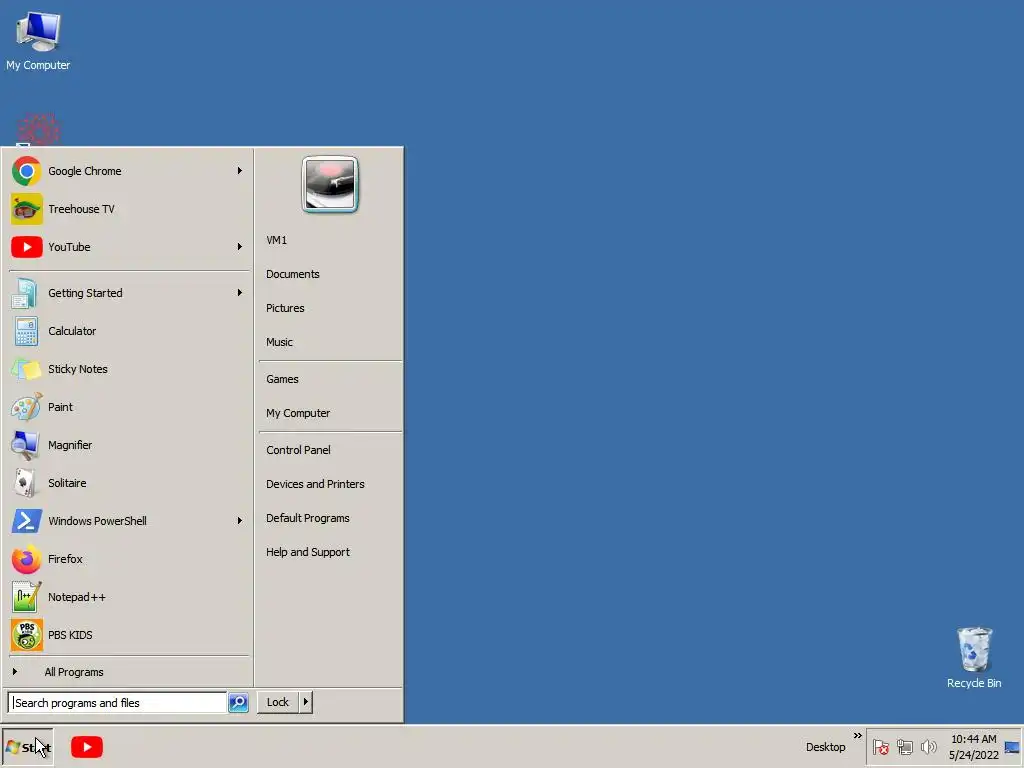Select the red icon behind the Start menu

point(38,129)
